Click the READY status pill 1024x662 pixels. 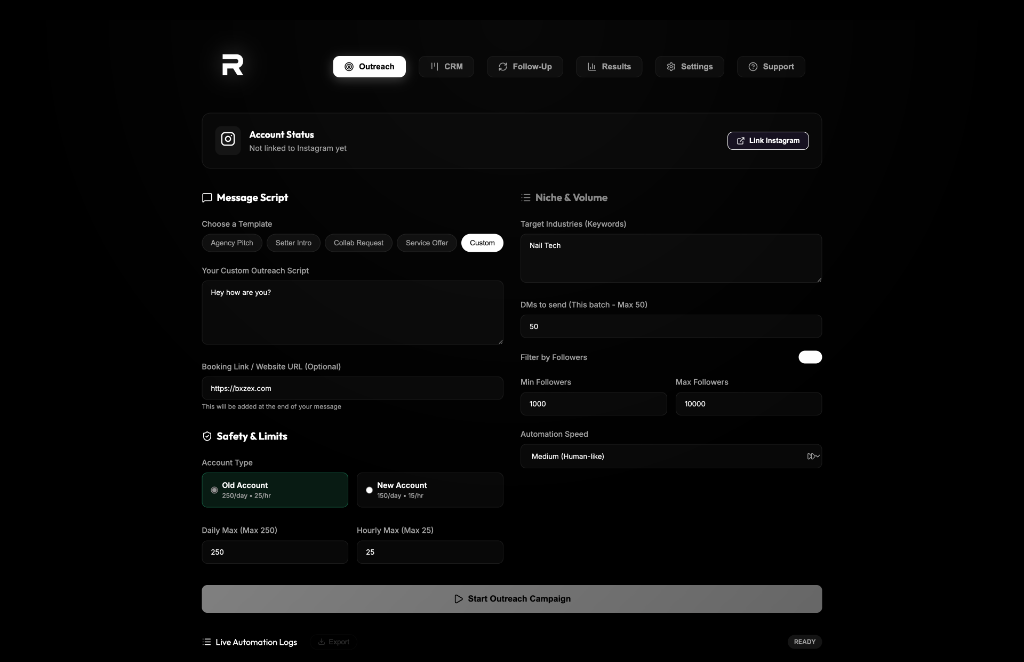tap(804, 642)
